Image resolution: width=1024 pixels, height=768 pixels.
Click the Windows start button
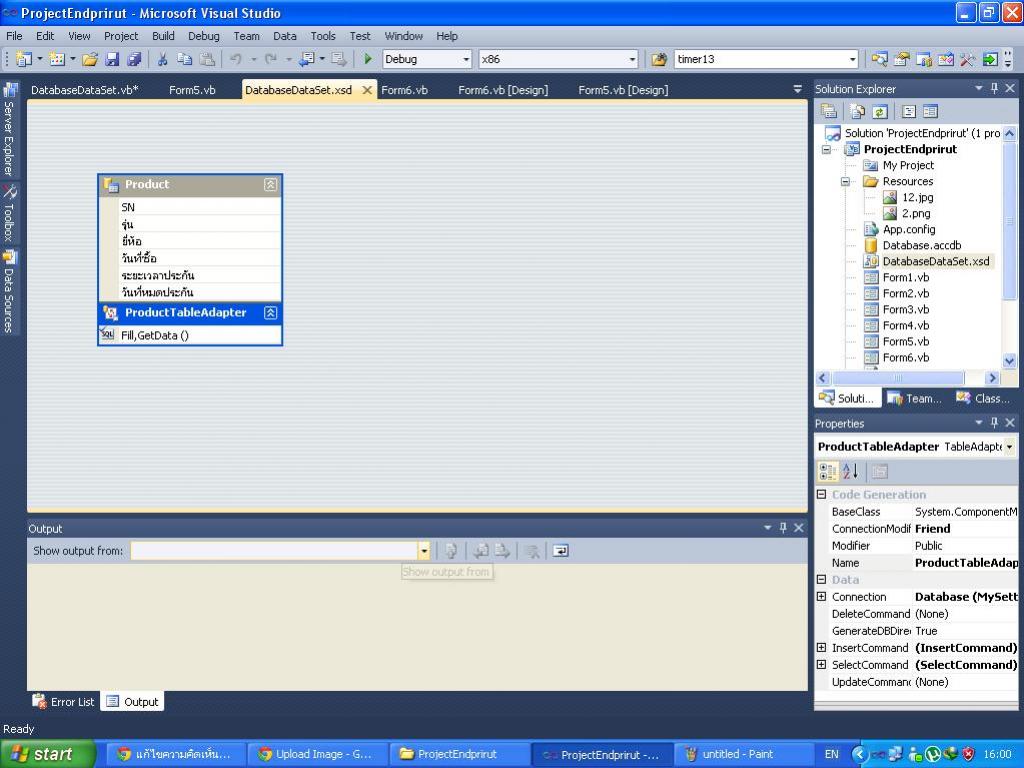pyautogui.click(x=48, y=754)
